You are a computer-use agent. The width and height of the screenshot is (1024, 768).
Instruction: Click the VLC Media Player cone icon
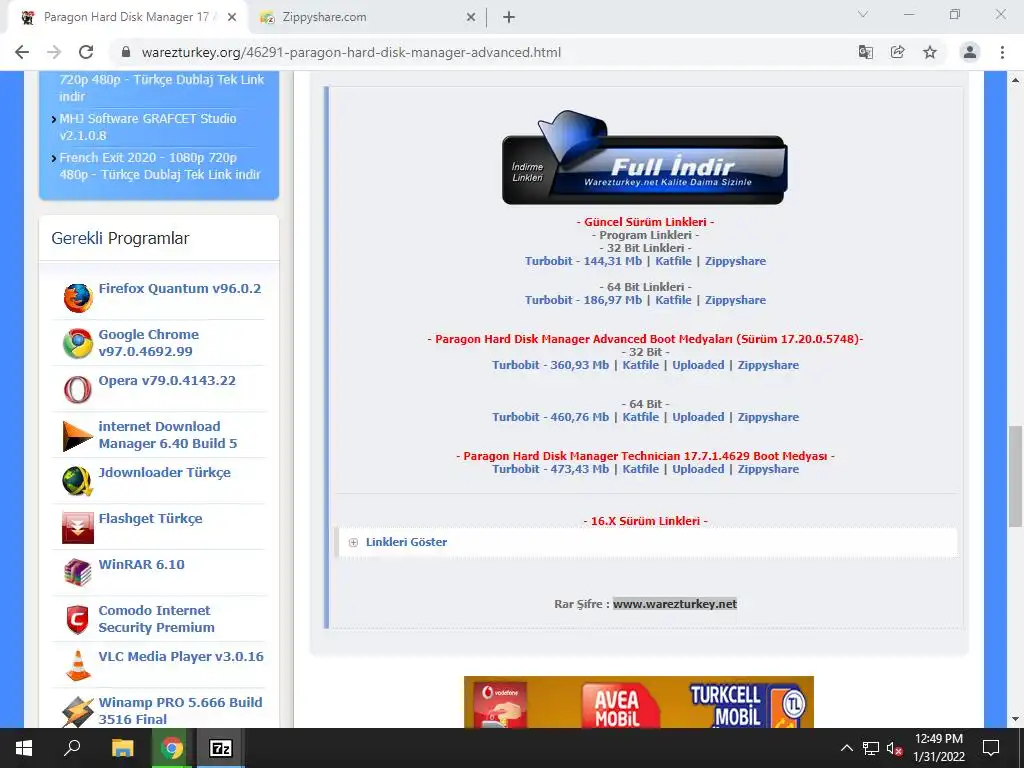pyautogui.click(x=78, y=665)
